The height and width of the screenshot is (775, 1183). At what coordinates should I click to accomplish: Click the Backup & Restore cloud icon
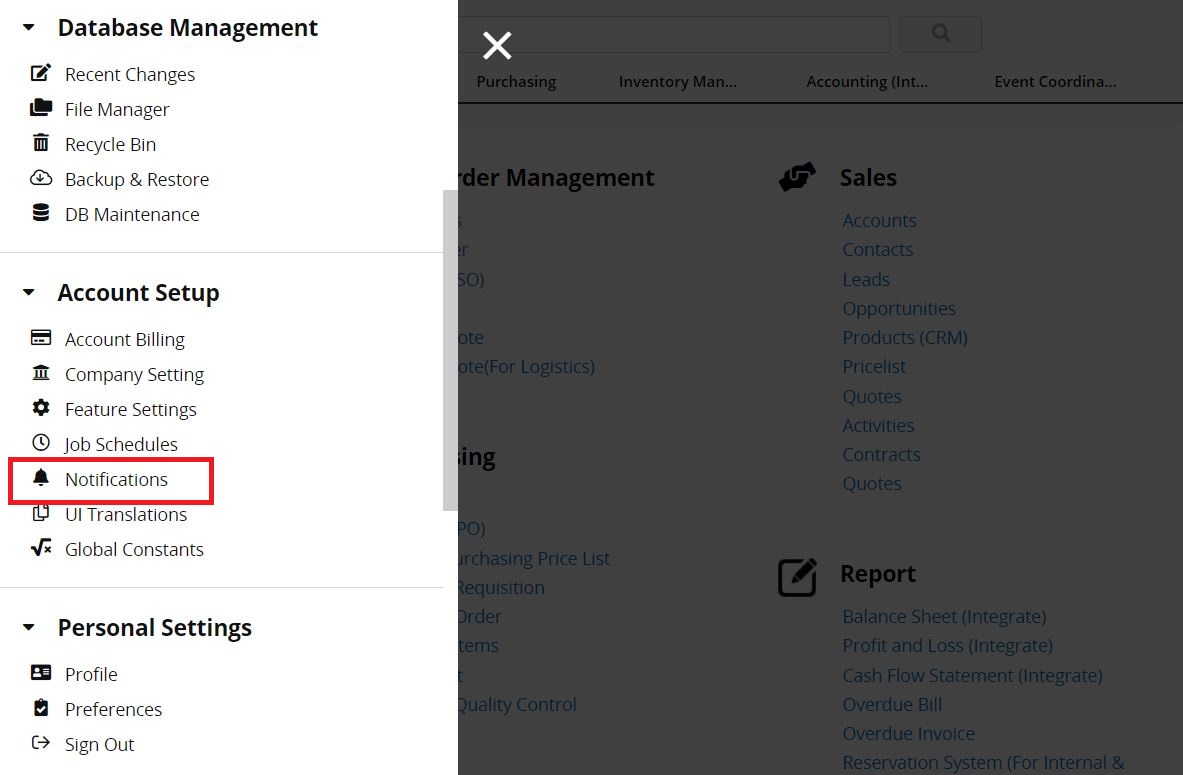[x=41, y=178]
